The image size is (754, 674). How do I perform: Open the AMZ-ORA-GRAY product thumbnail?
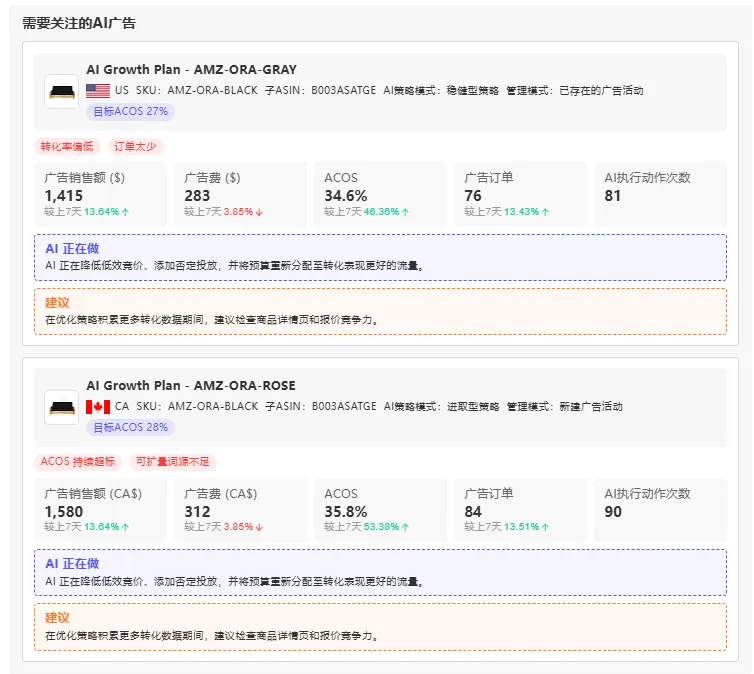[62, 91]
